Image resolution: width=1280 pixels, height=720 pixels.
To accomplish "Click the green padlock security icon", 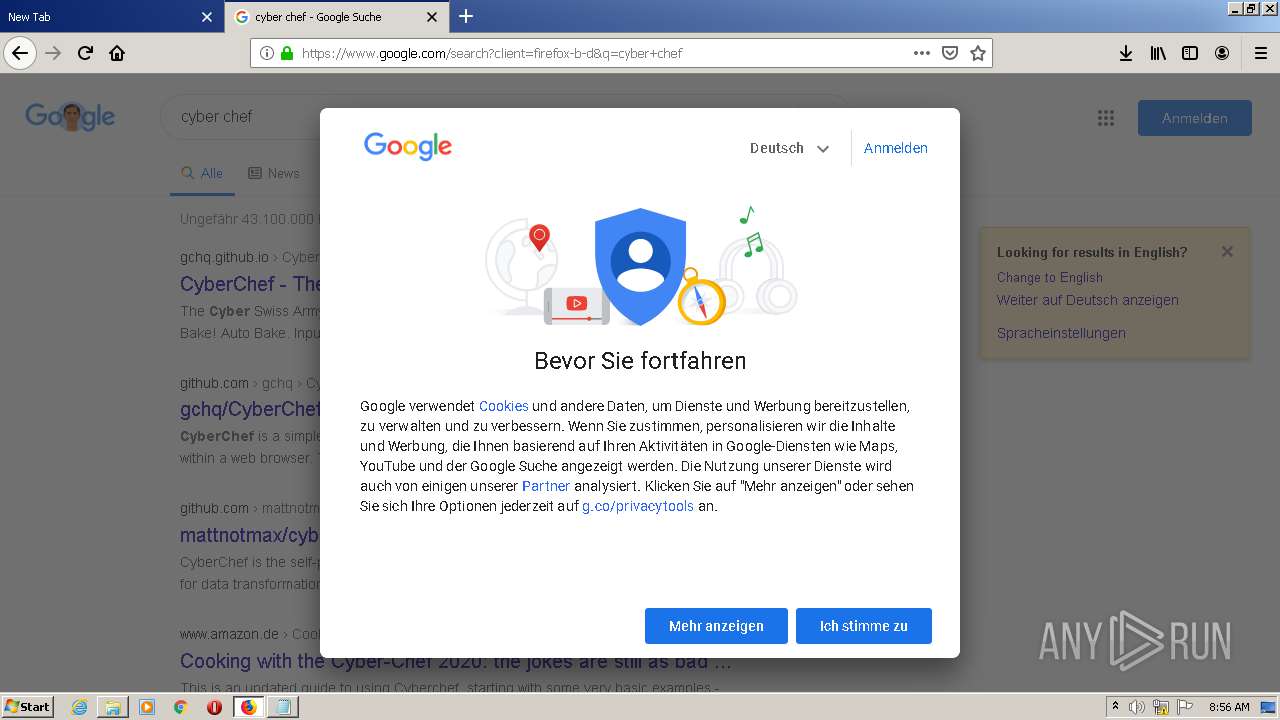I will tap(287, 53).
